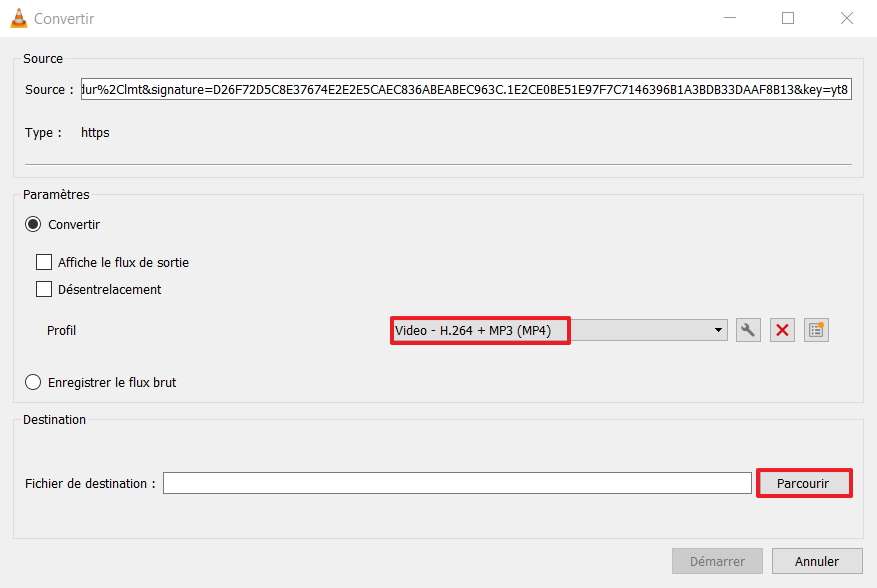Delete the selected profile with red X
This screenshot has height=588, width=877.
point(782,330)
